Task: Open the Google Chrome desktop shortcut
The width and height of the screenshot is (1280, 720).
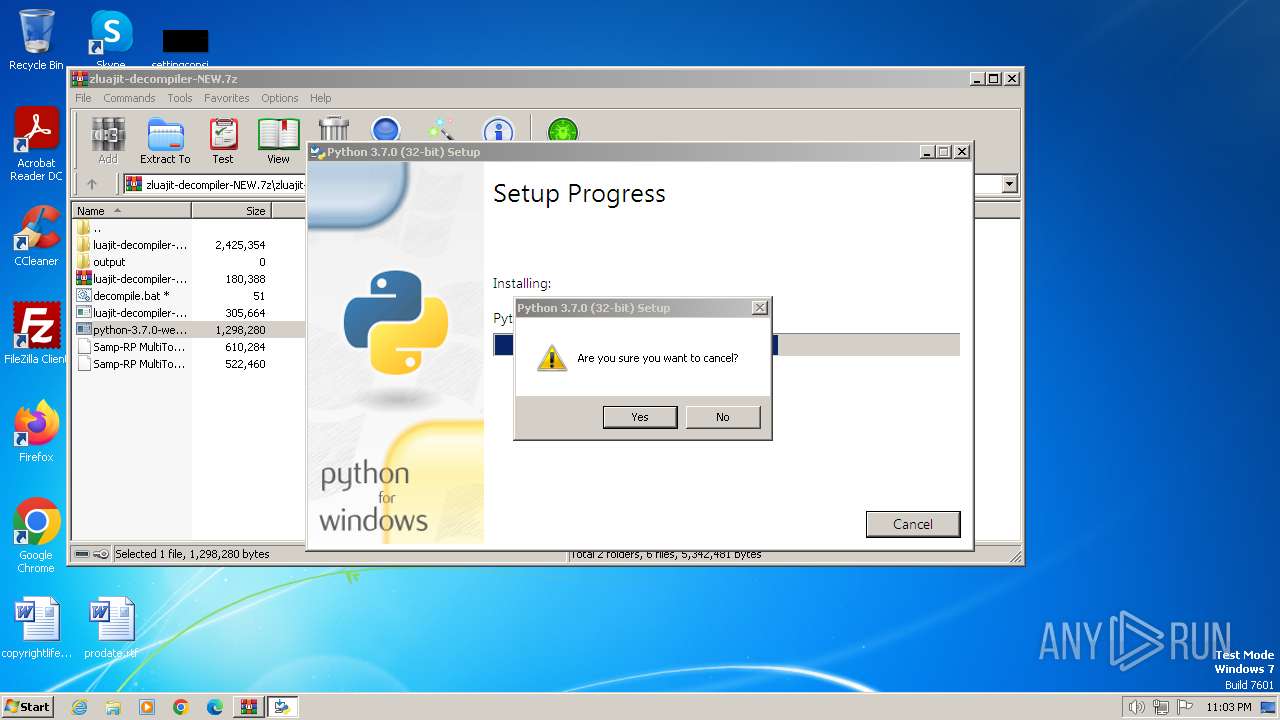Action: click(36, 536)
